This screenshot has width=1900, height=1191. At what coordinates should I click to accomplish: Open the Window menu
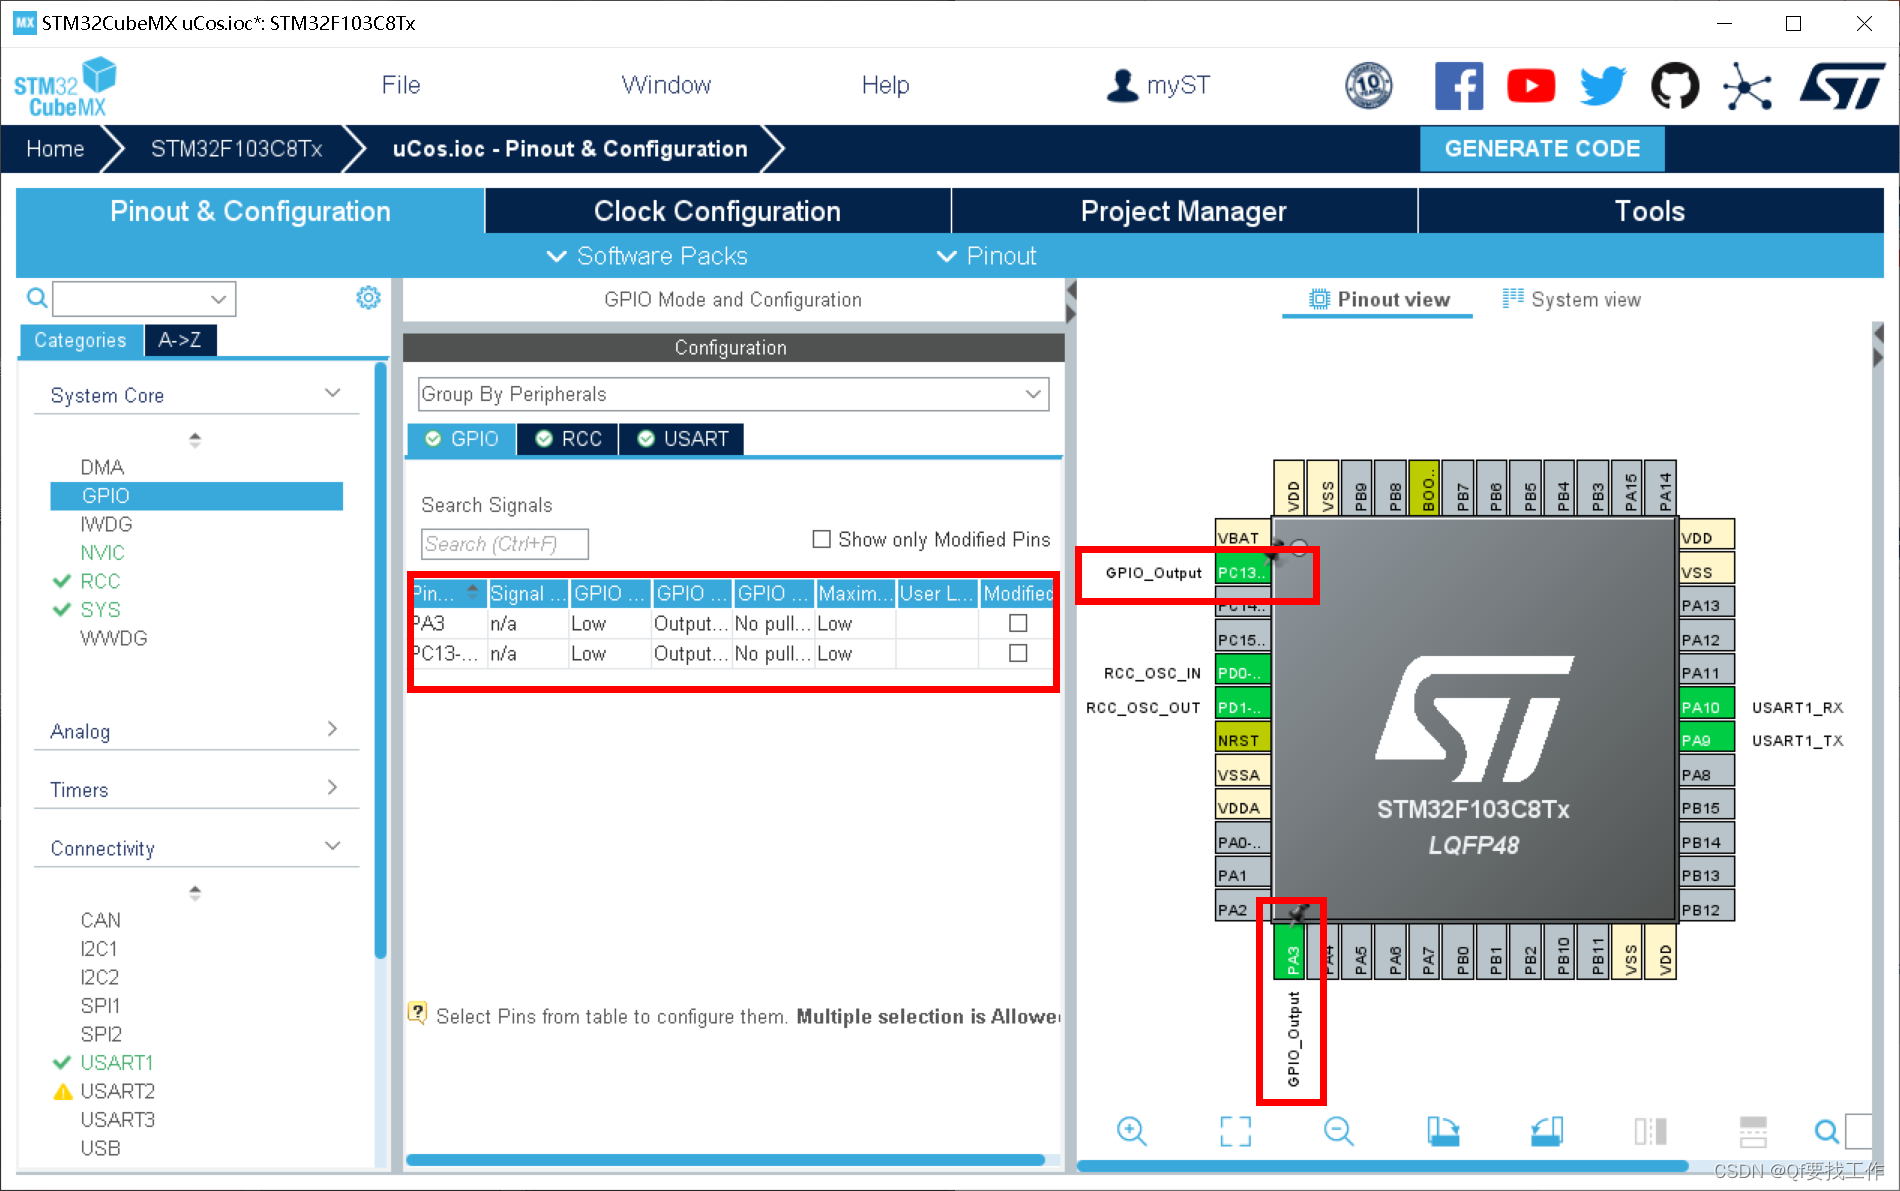pos(666,85)
